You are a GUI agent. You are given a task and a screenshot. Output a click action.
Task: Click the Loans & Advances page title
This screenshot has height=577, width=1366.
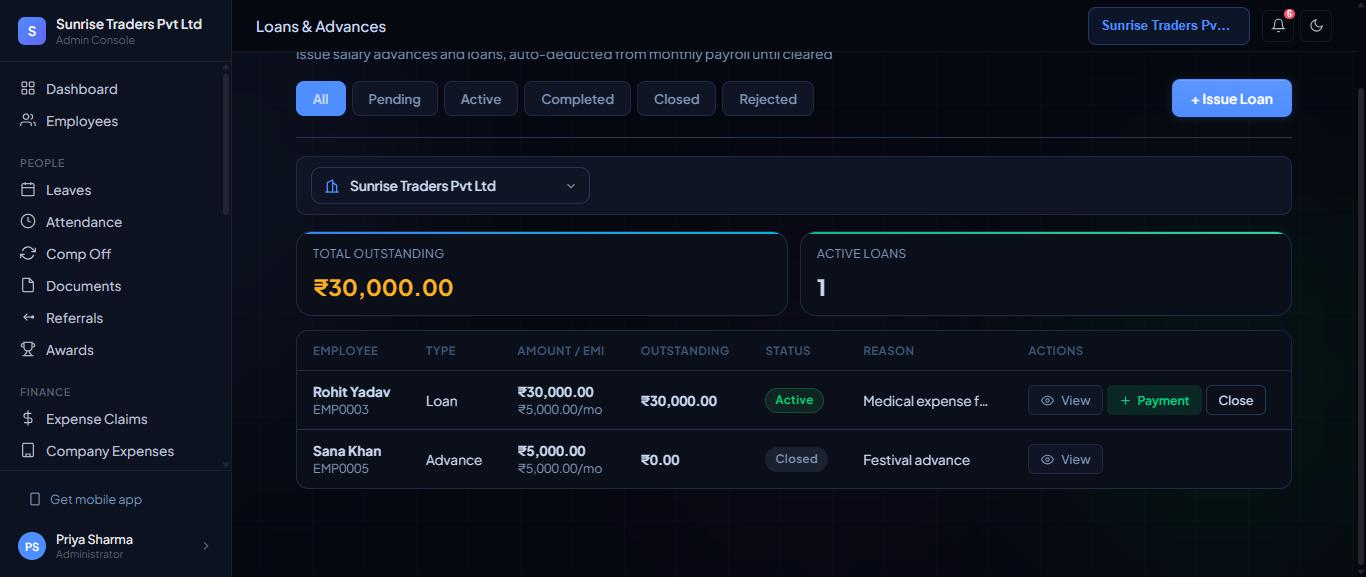pyautogui.click(x=321, y=26)
